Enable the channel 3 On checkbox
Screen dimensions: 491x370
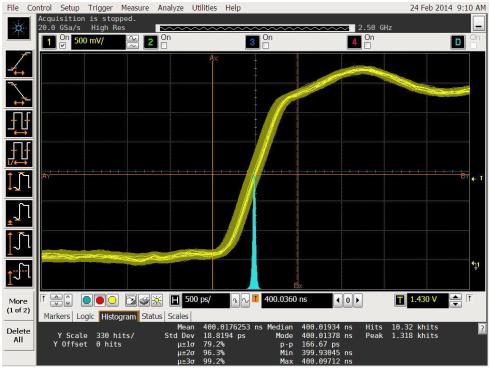point(266,46)
